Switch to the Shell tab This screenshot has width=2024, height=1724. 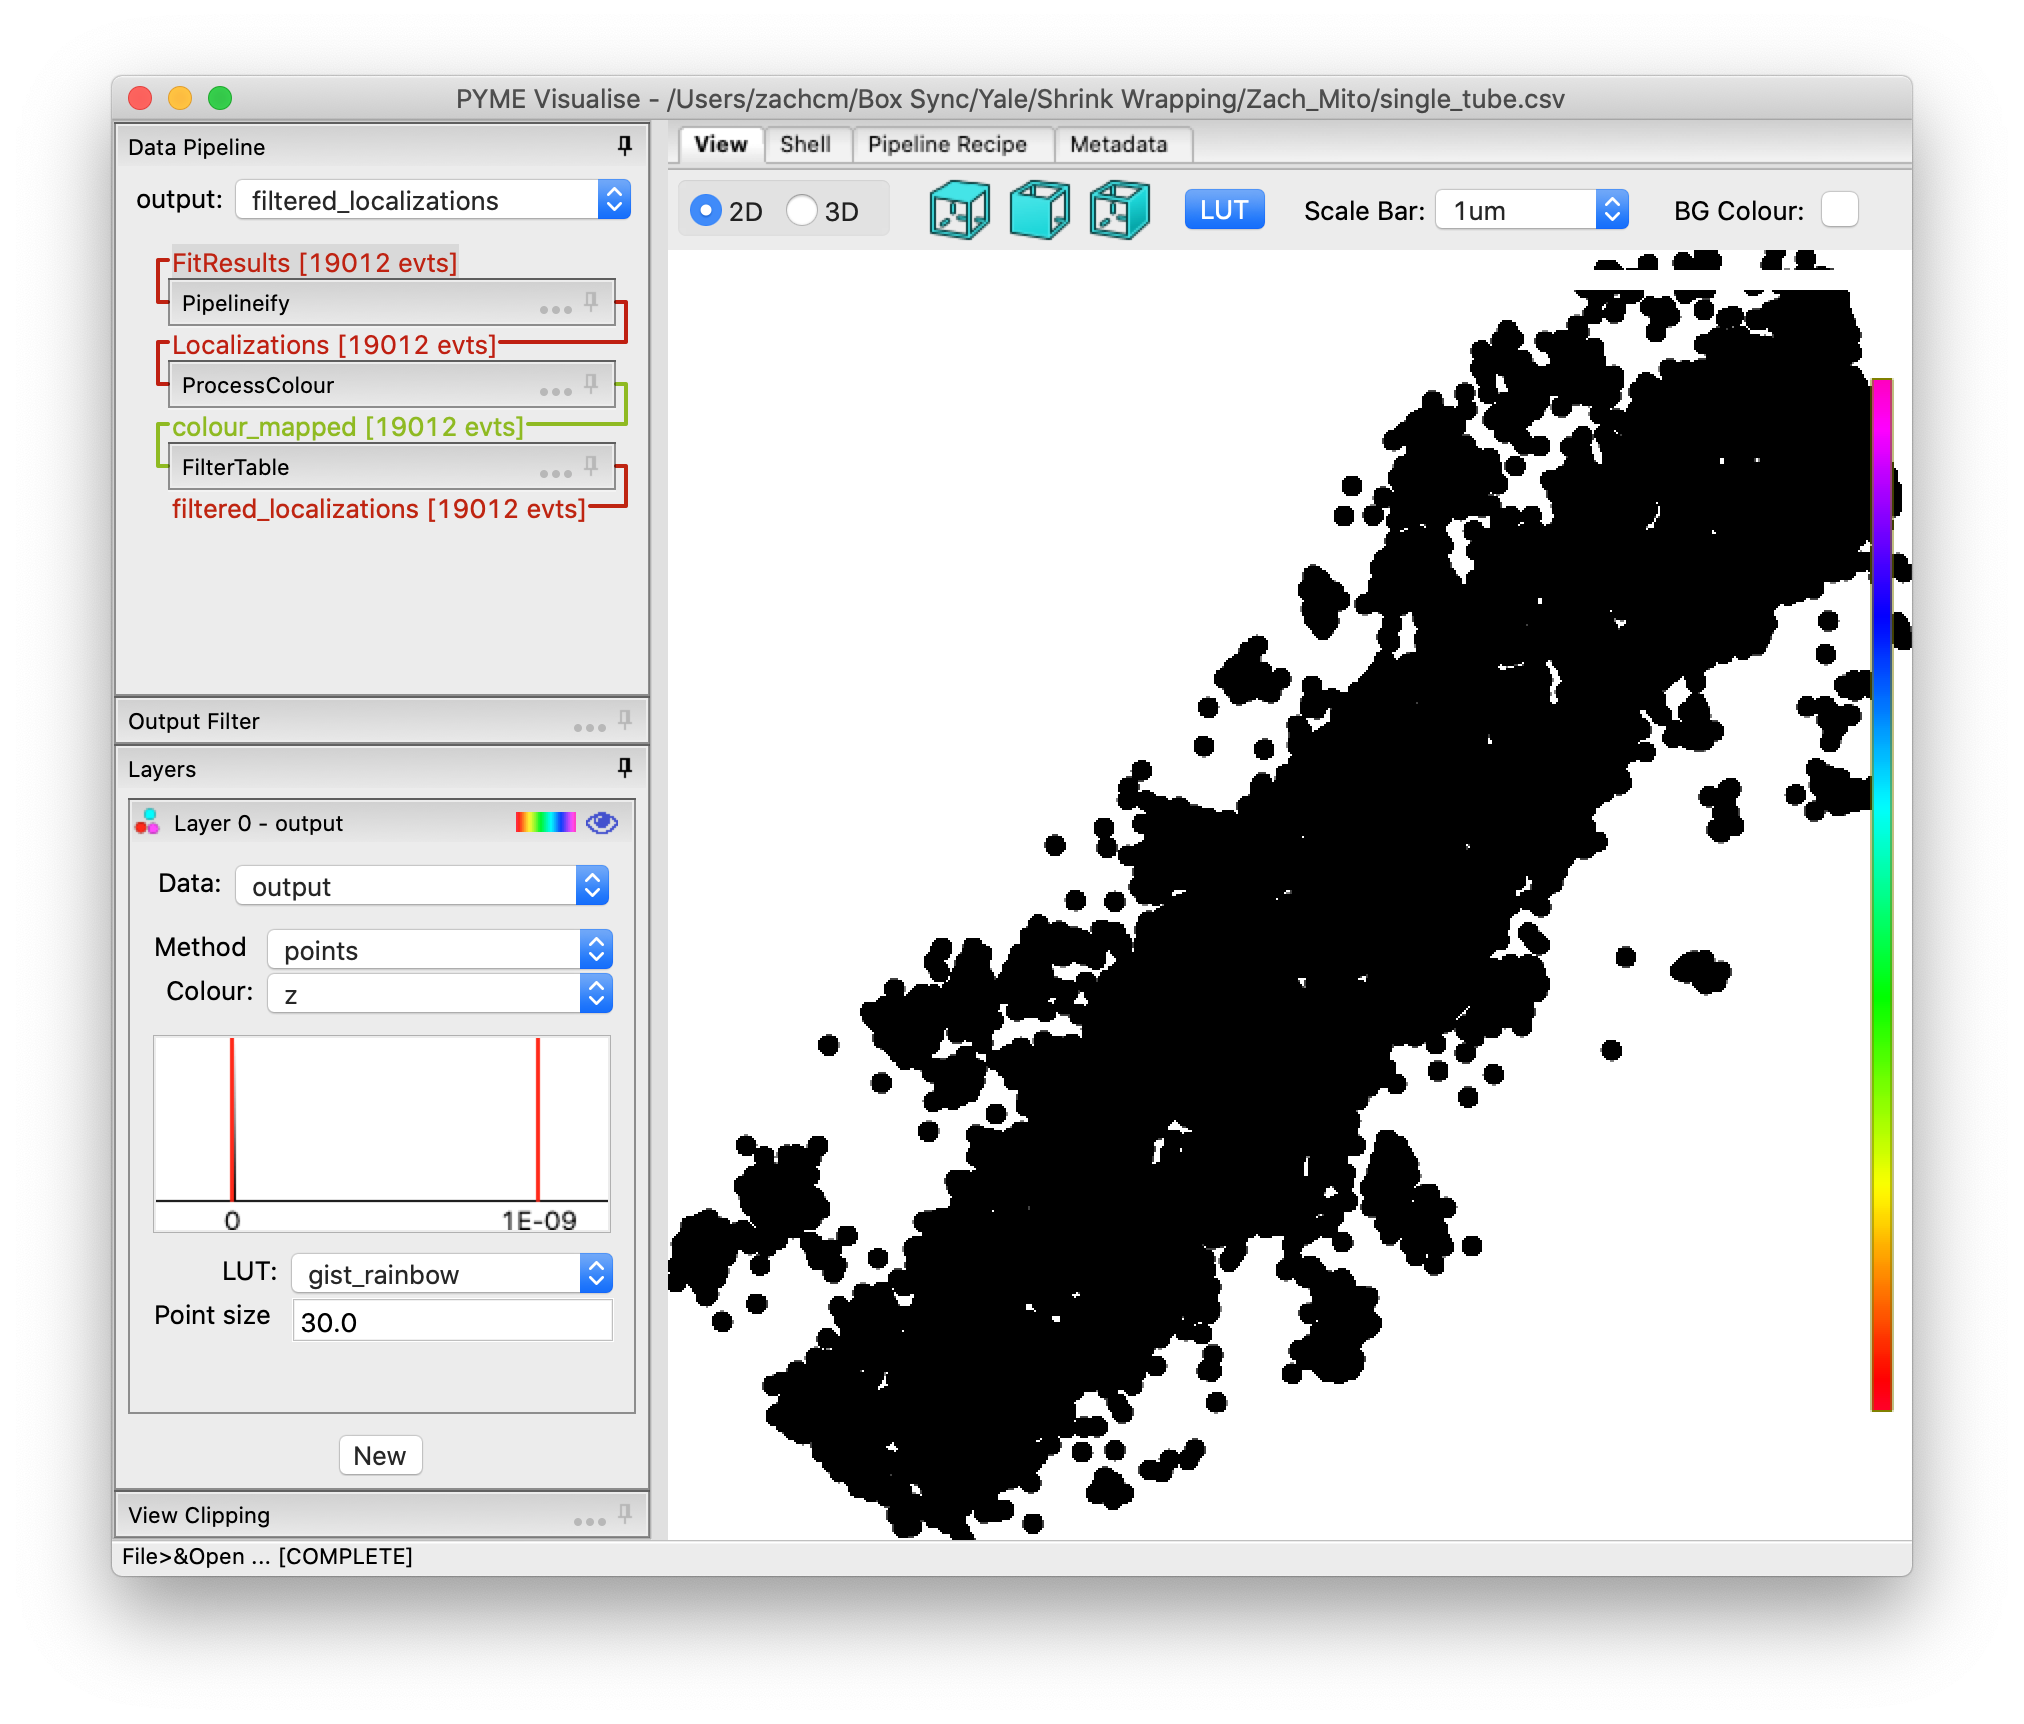pos(807,144)
